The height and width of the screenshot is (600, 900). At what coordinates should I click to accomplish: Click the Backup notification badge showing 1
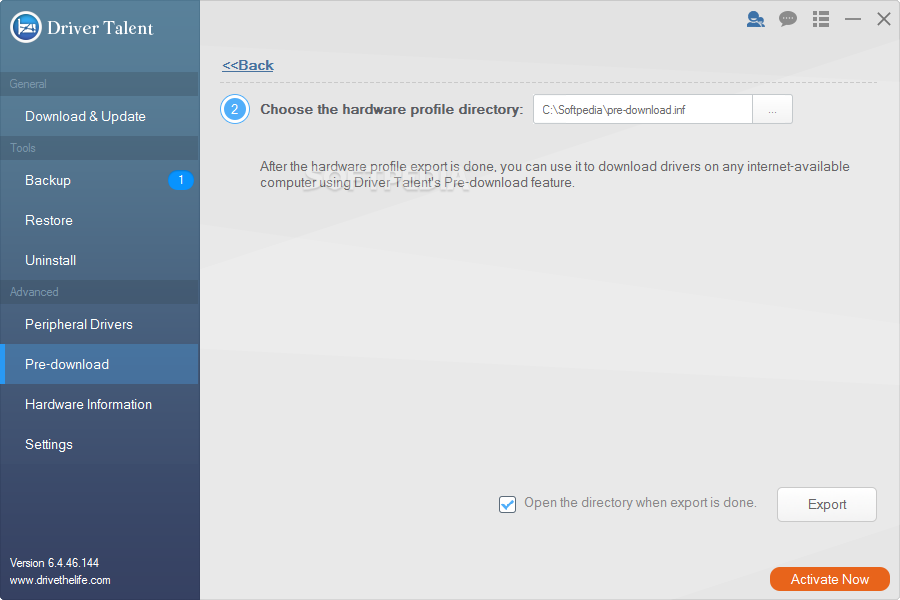click(x=181, y=180)
